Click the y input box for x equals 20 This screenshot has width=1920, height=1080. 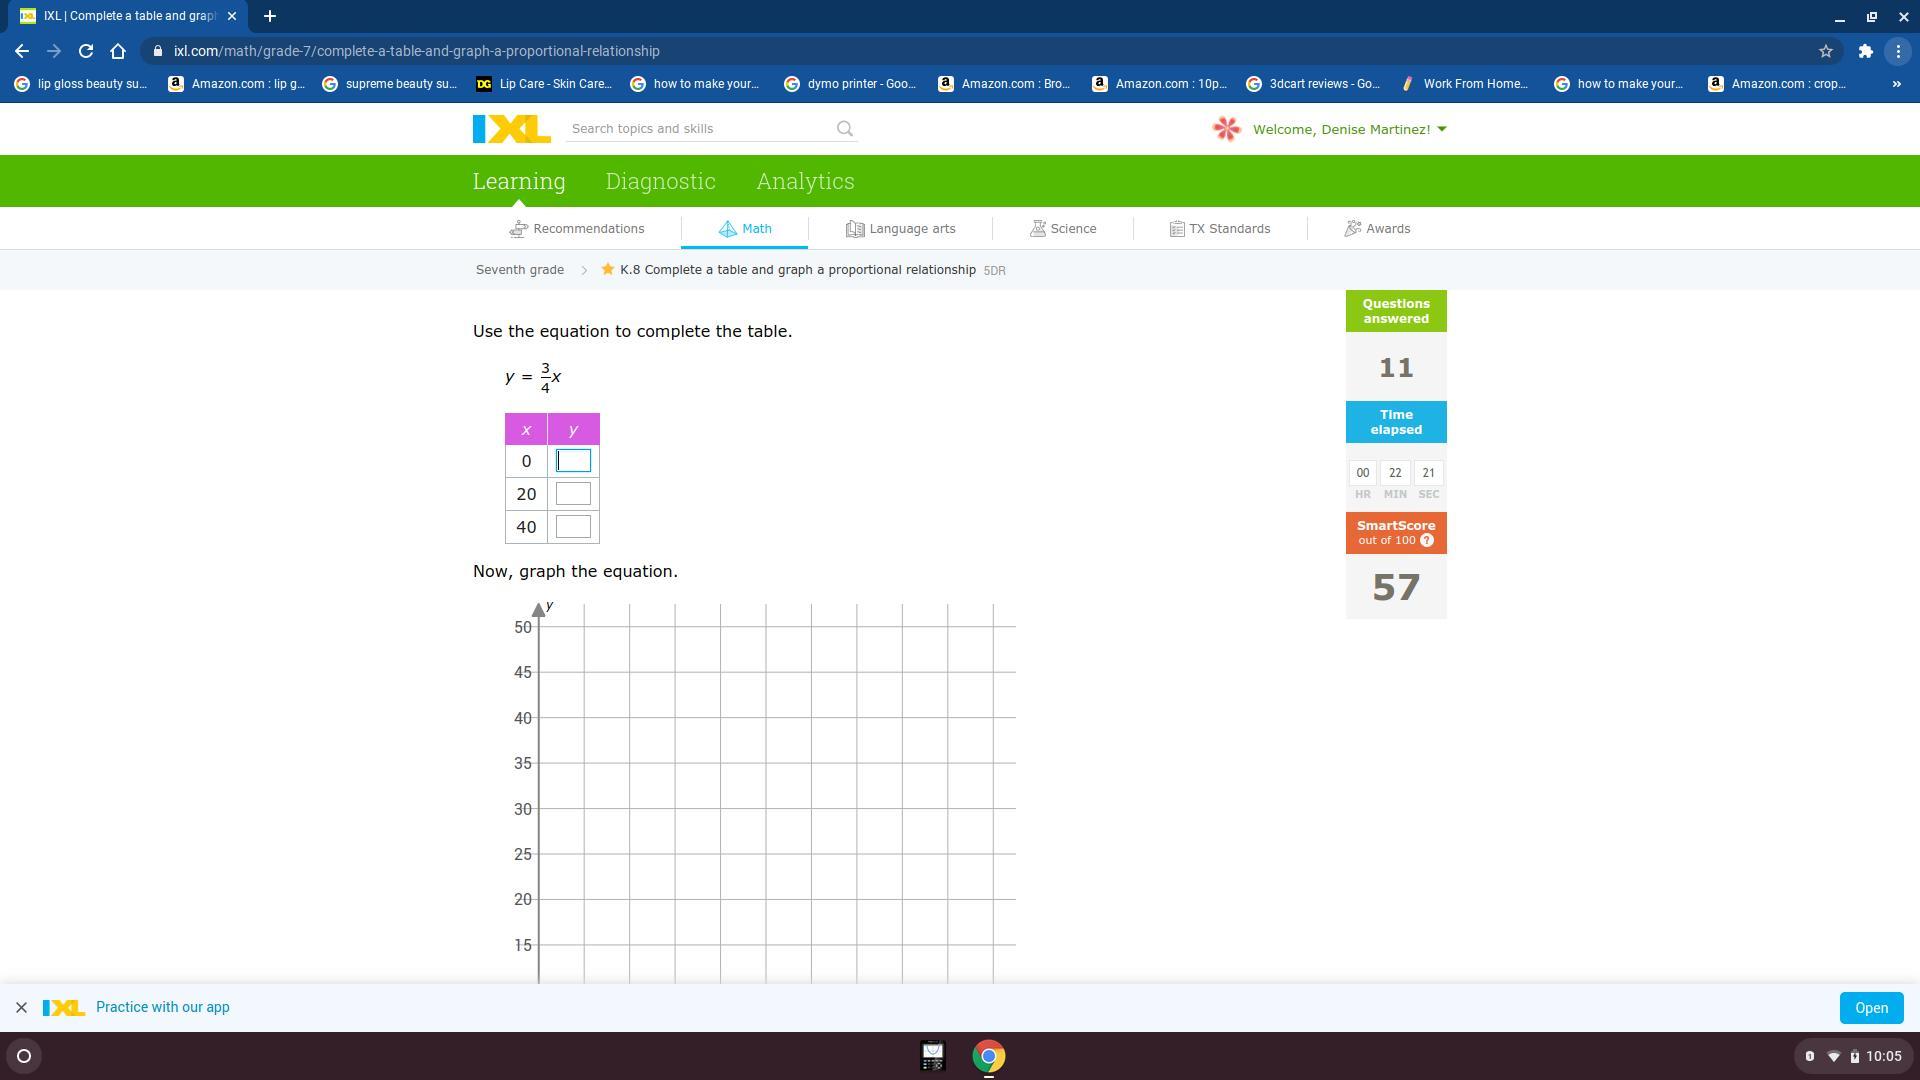tap(573, 494)
